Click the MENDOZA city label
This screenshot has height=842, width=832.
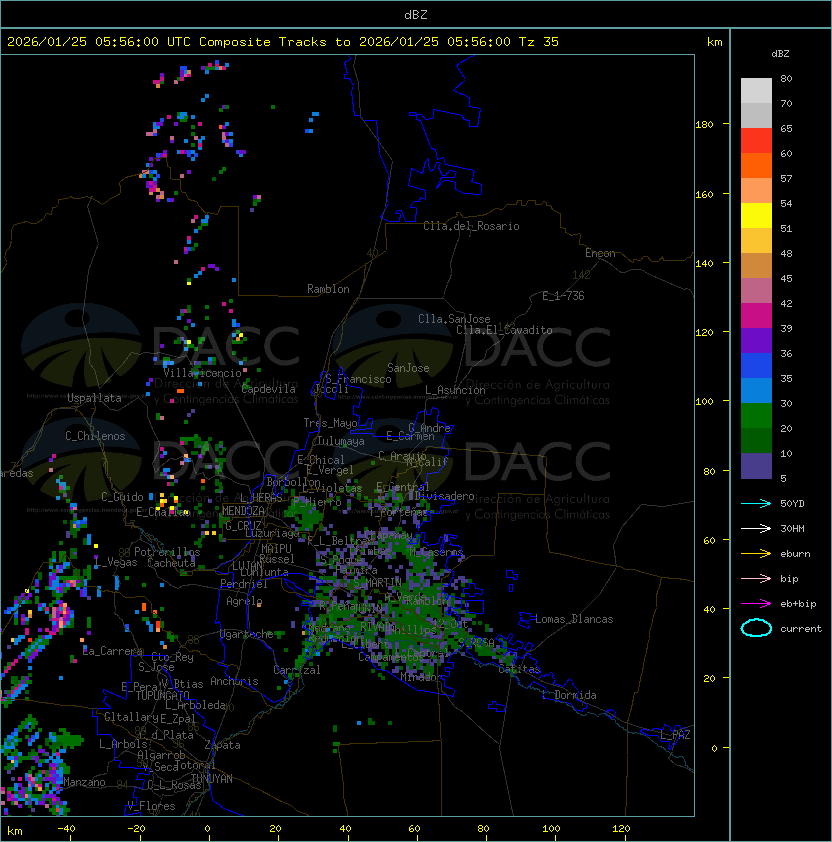[x=243, y=511]
